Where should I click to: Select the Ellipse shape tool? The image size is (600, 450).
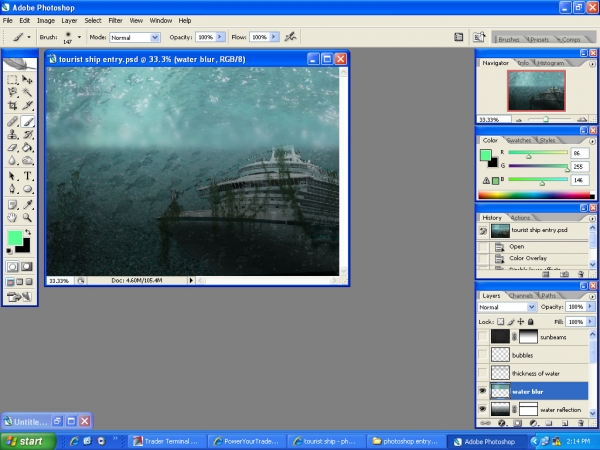[27, 189]
